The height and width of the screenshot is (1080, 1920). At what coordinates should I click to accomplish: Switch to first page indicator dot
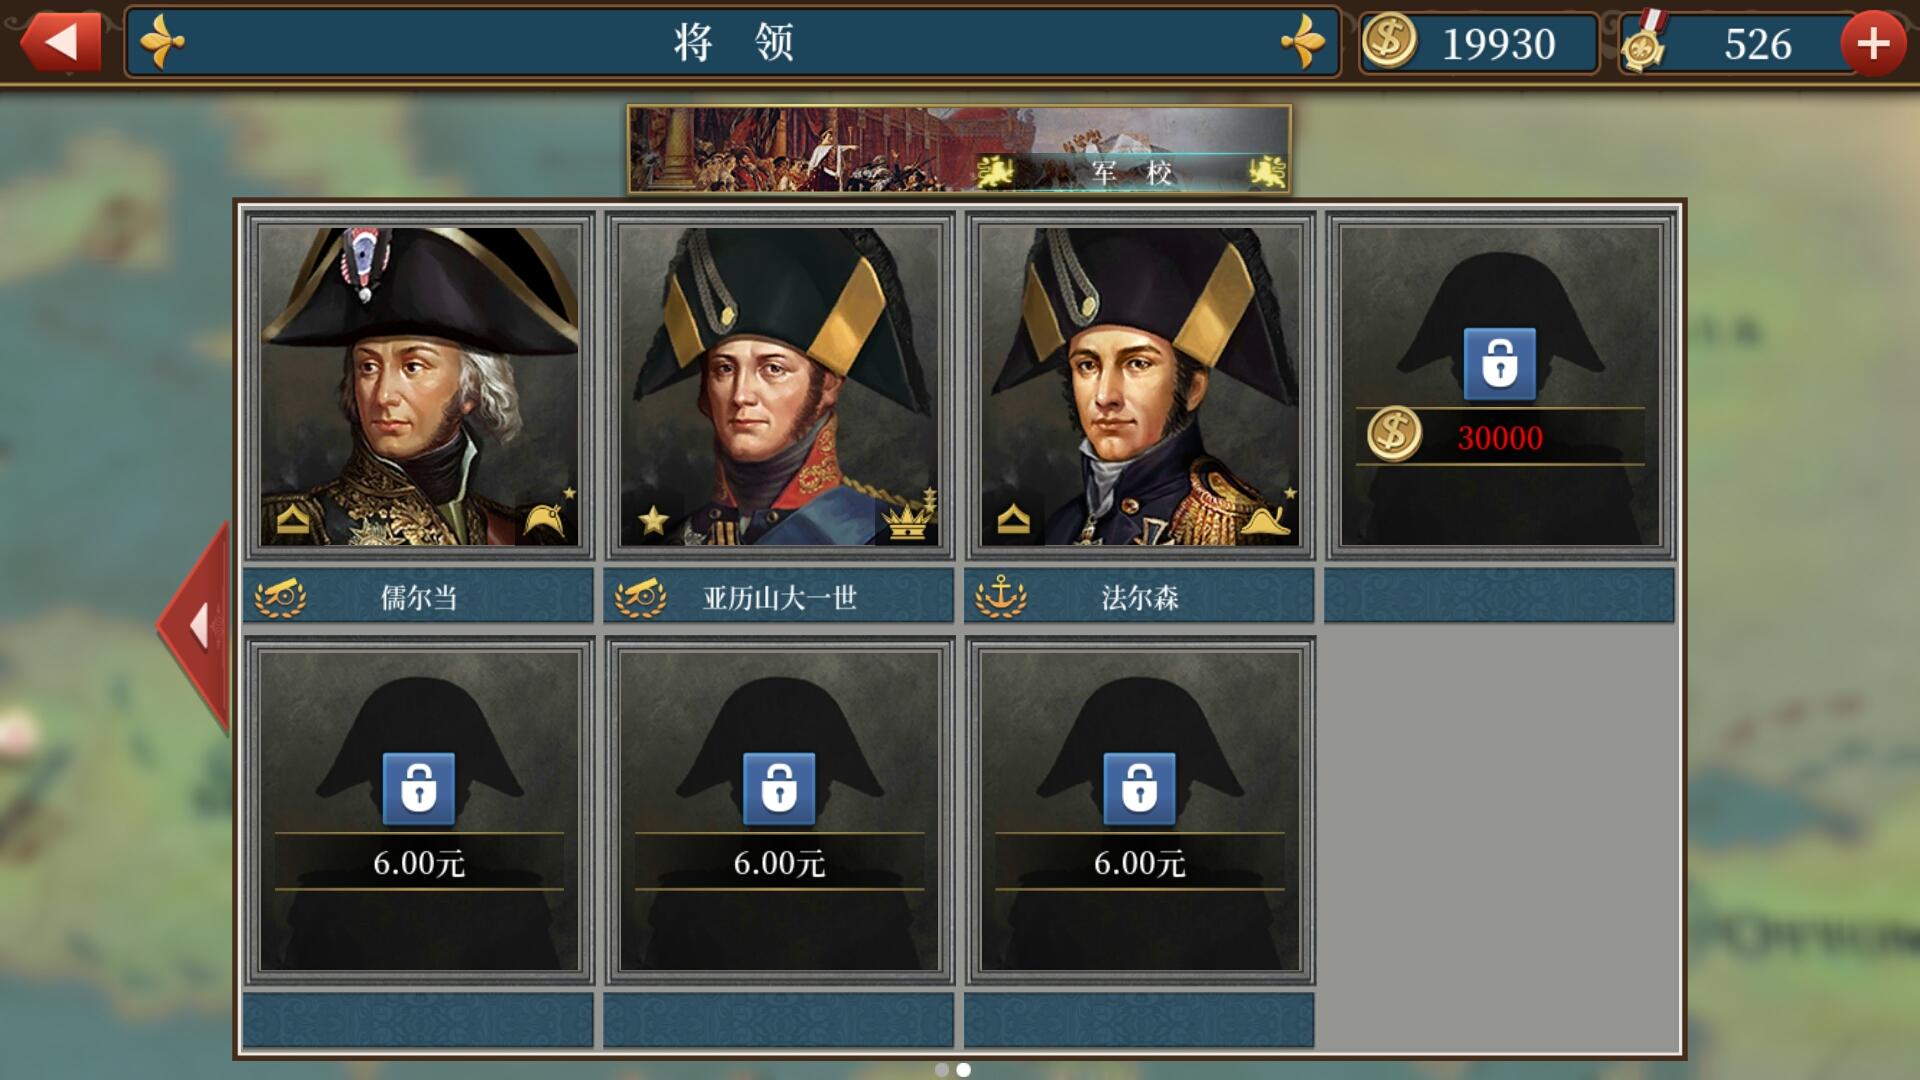coord(941,1070)
